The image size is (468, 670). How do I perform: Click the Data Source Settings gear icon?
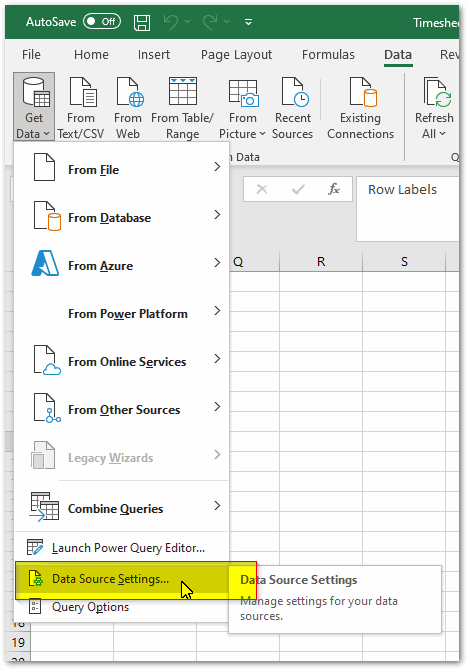click(x=35, y=579)
